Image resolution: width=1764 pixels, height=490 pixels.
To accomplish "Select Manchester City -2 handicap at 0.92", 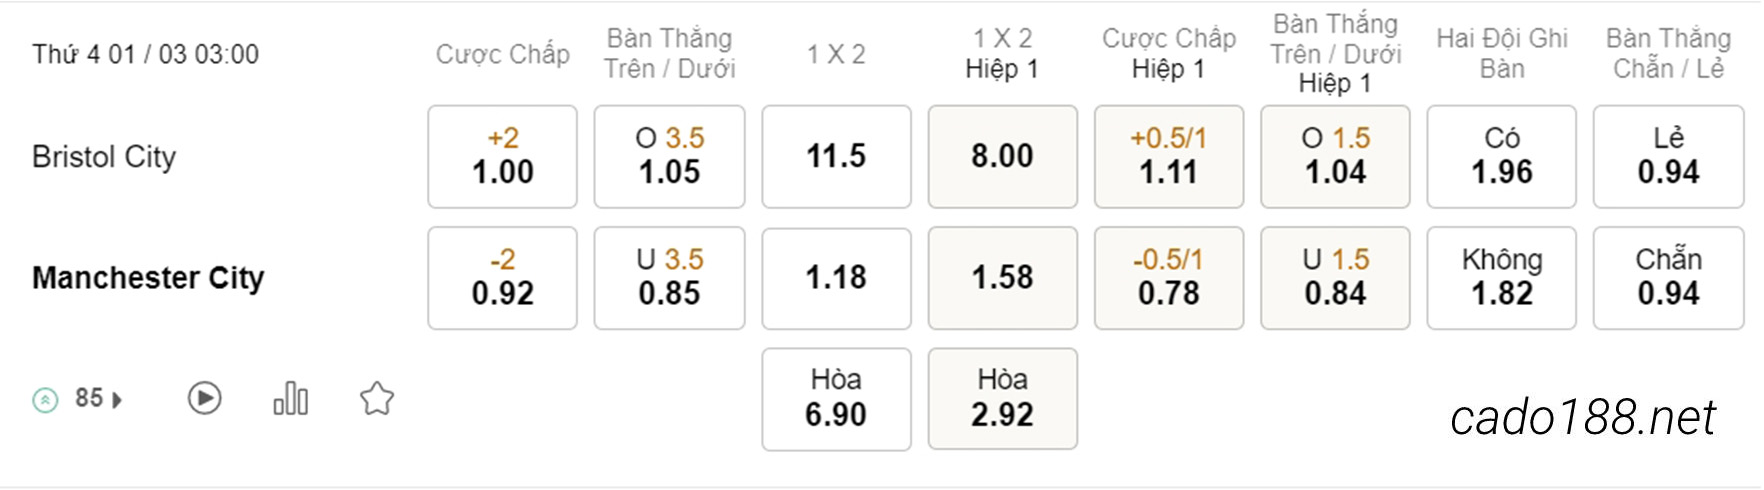I will (502, 278).
